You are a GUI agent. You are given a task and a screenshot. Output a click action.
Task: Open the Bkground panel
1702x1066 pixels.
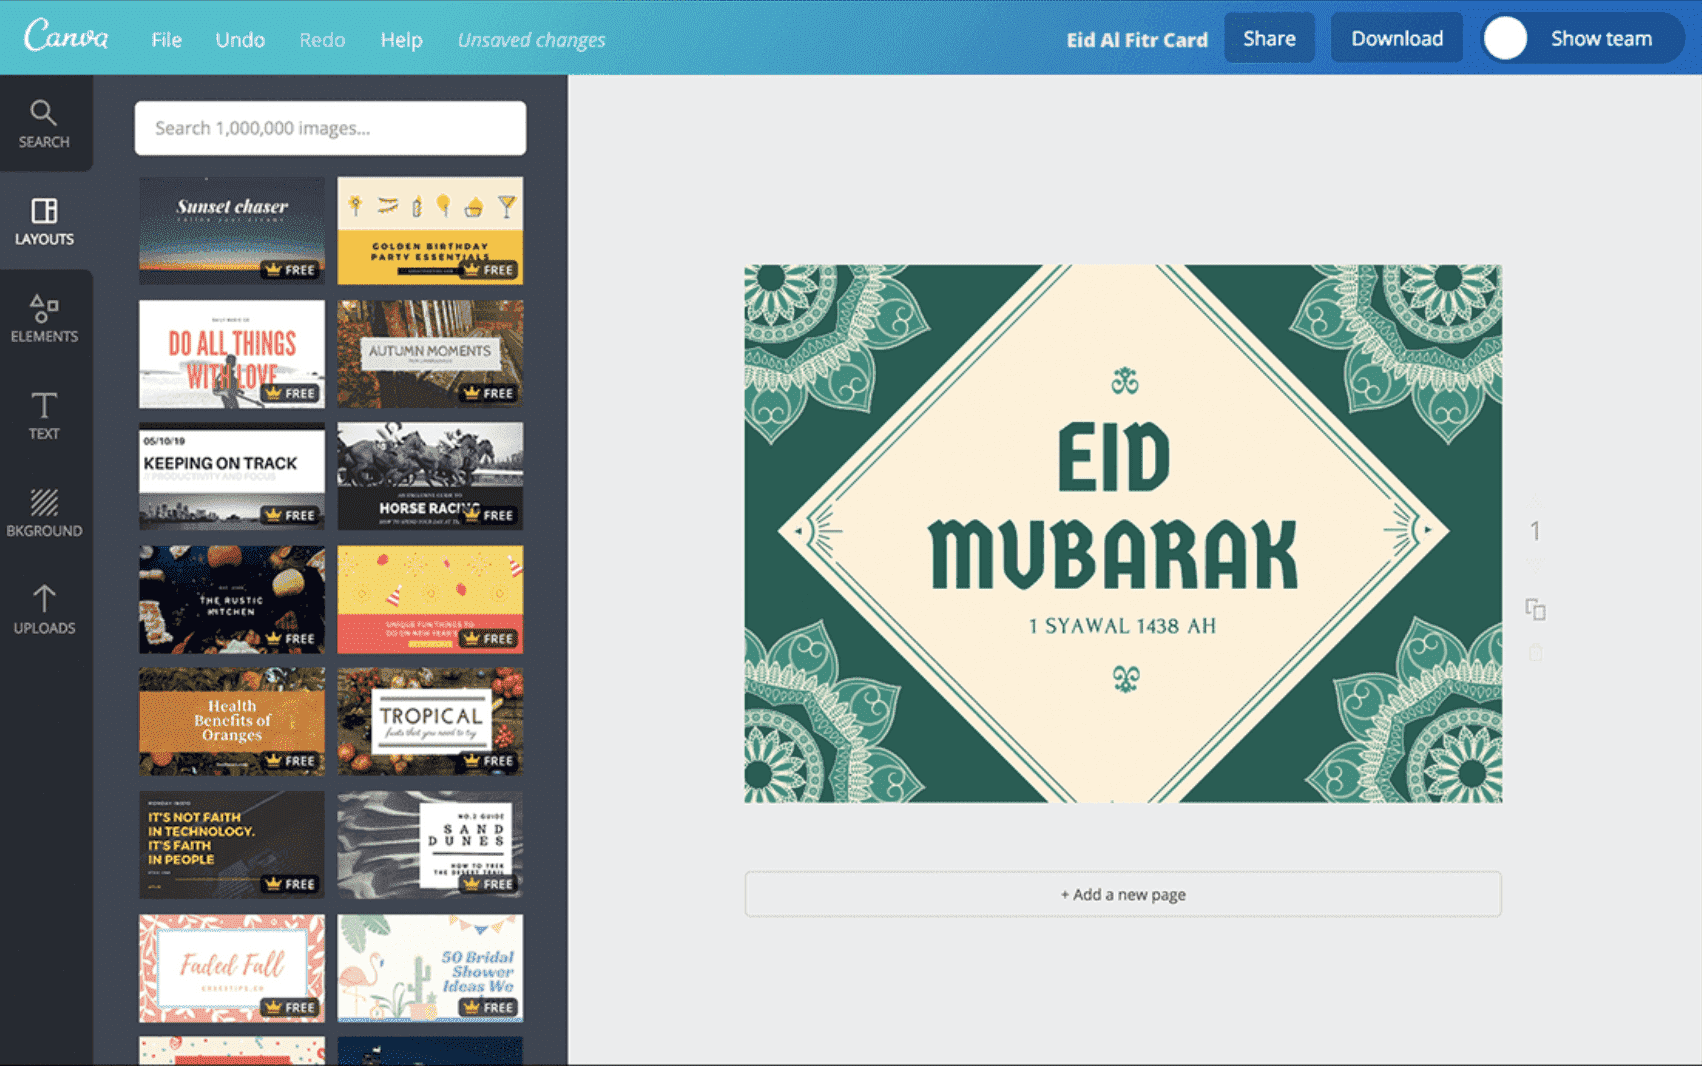pos(44,512)
